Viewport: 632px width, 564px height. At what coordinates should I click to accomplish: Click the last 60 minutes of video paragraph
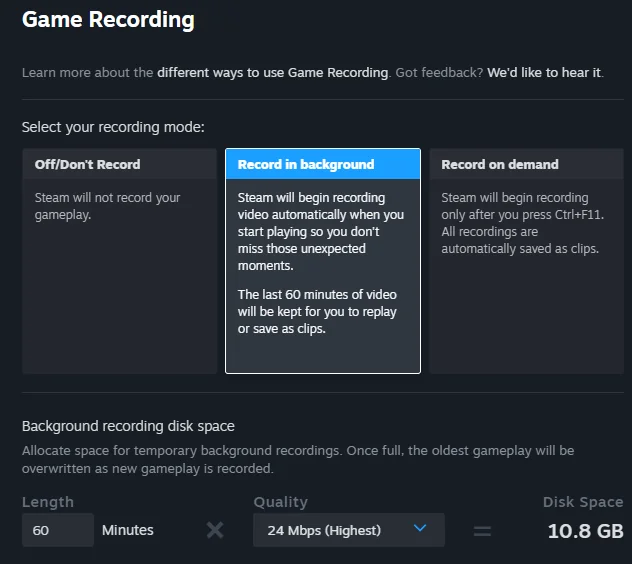coord(317,311)
